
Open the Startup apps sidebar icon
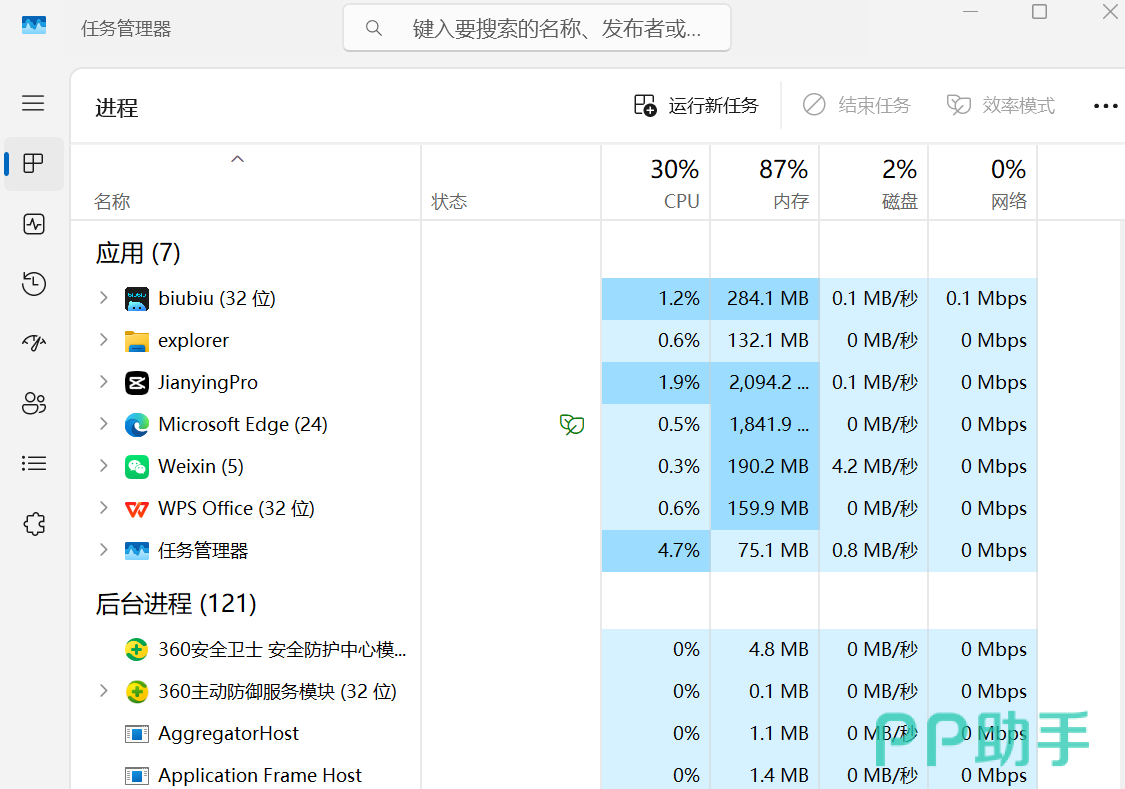point(34,343)
